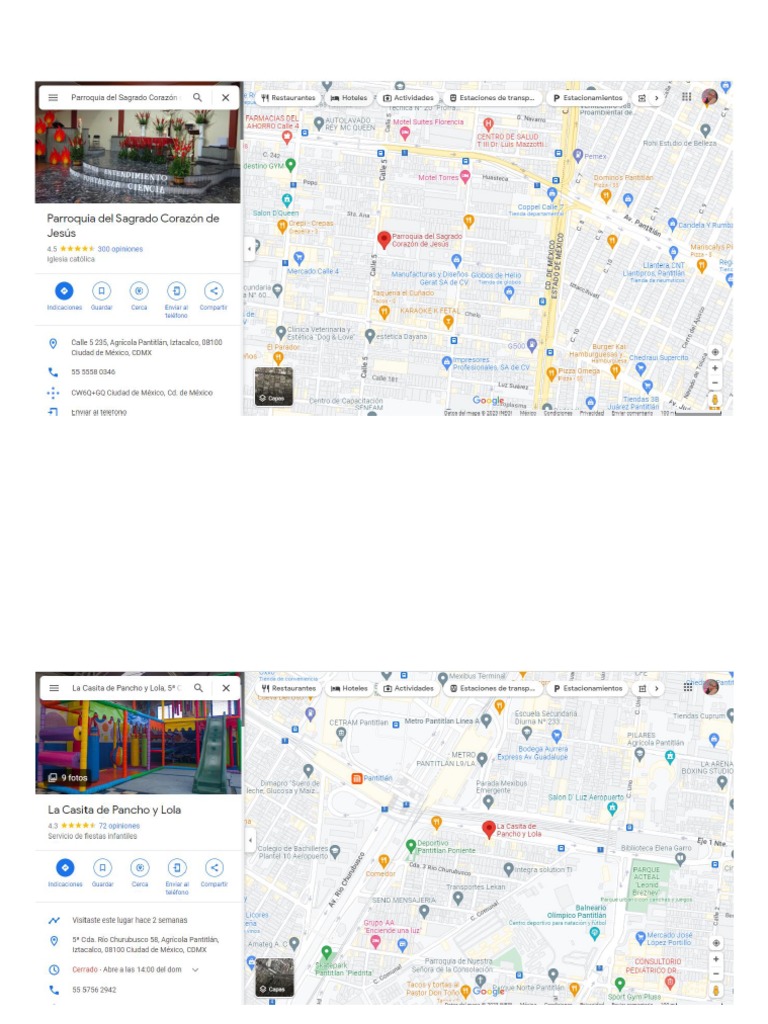The image size is (768, 1024).
Task: Show more category chips on Casita map
Action: click(x=656, y=688)
